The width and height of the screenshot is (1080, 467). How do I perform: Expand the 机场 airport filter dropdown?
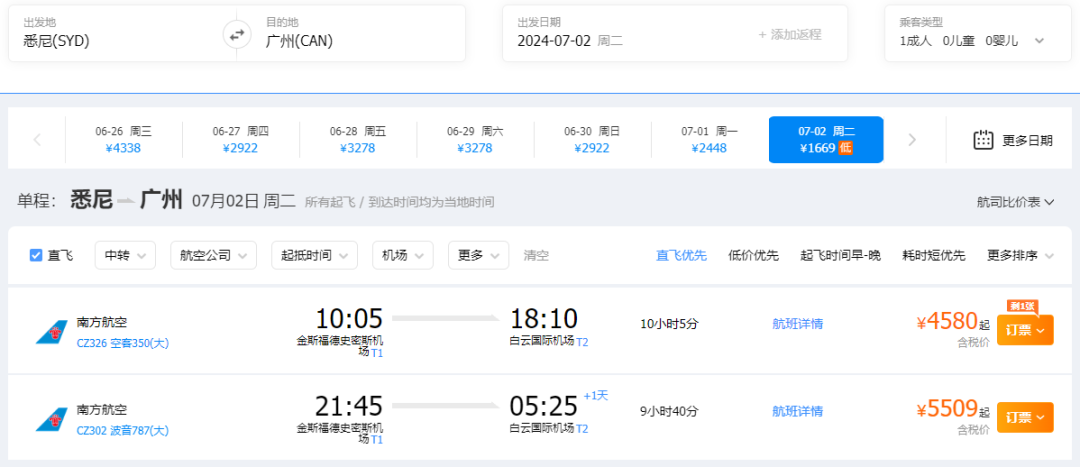tap(403, 255)
